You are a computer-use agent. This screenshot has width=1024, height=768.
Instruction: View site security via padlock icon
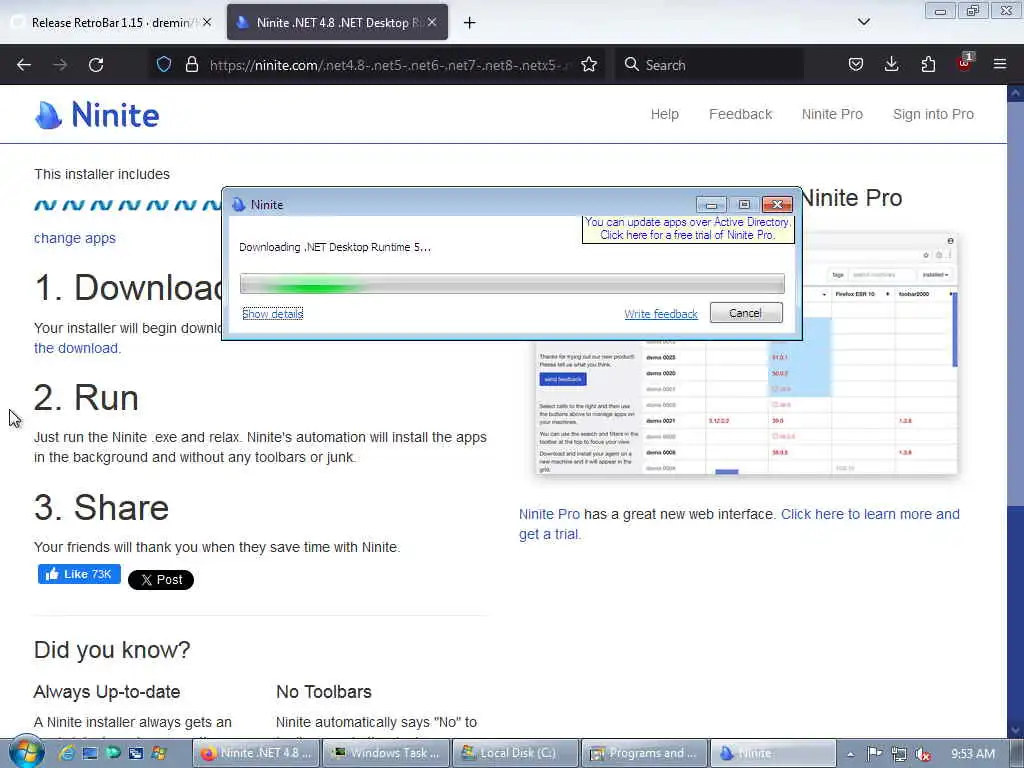pos(191,64)
